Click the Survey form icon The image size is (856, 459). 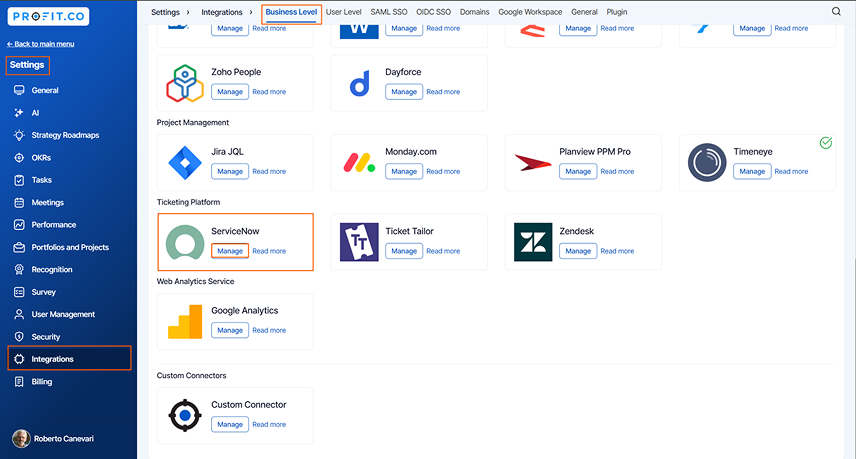tap(19, 292)
